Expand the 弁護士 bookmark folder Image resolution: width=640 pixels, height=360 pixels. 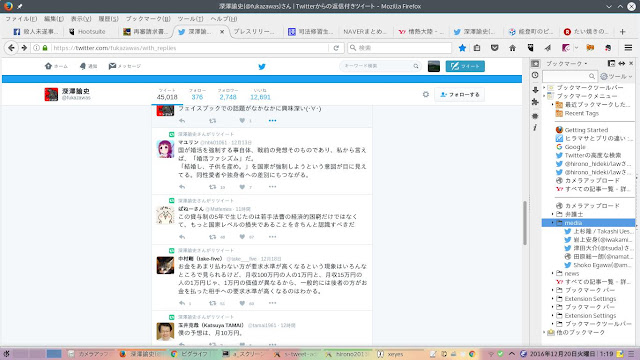click(x=553, y=214)
